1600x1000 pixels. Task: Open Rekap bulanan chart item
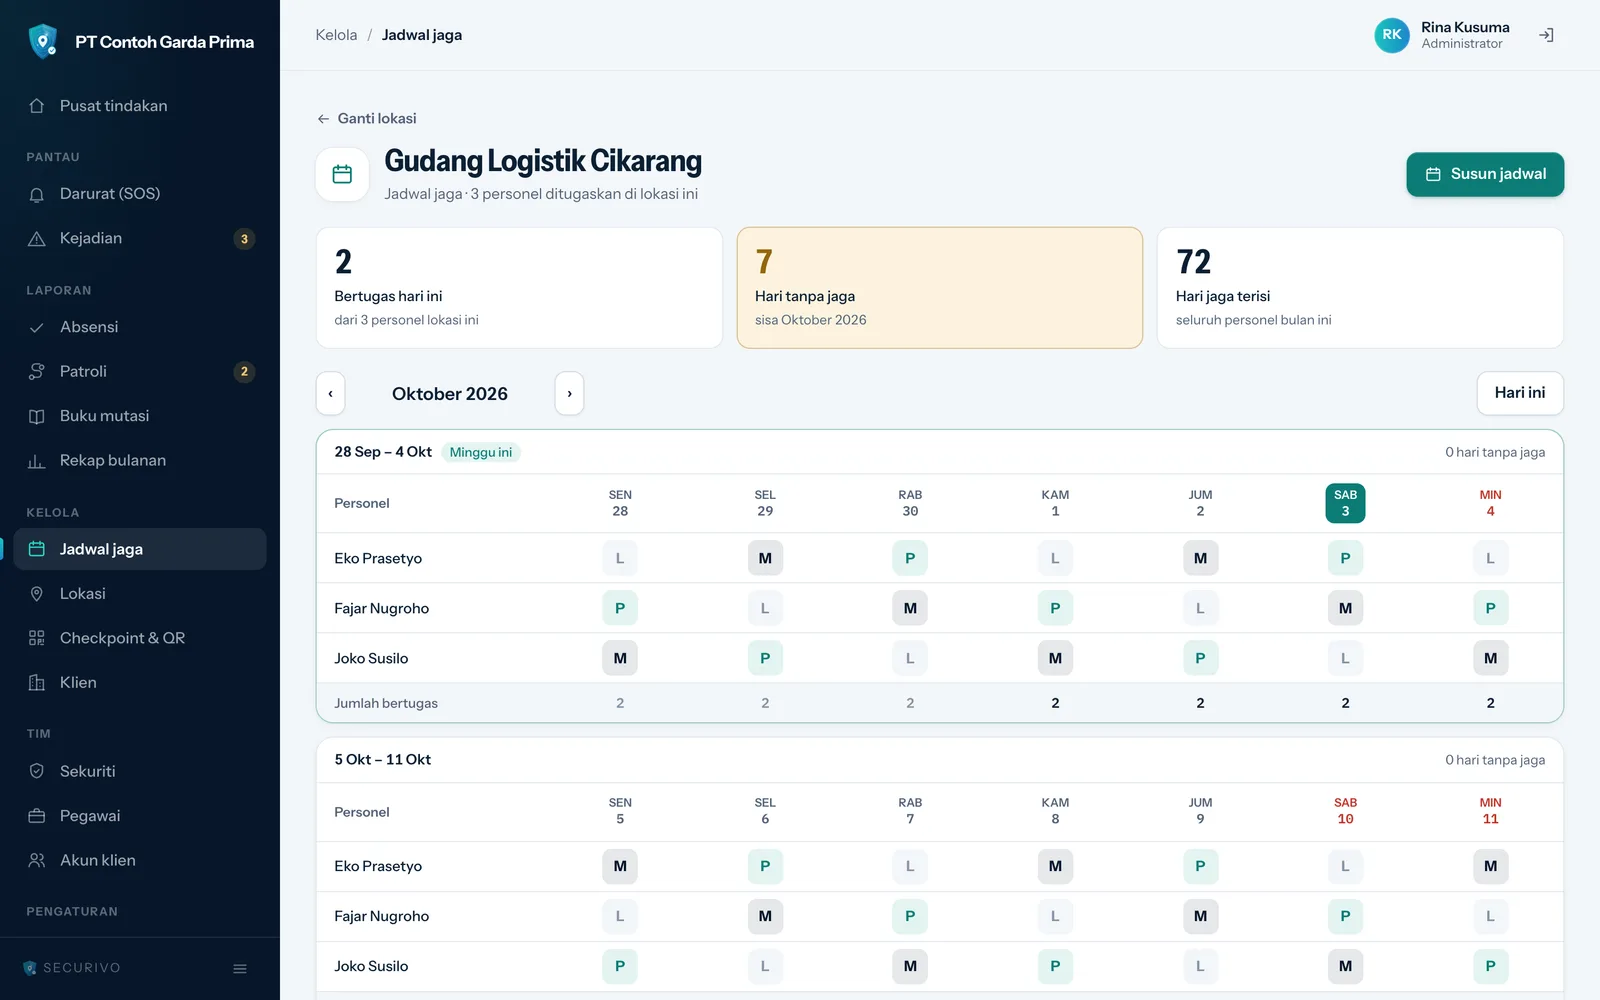(140, 460)
